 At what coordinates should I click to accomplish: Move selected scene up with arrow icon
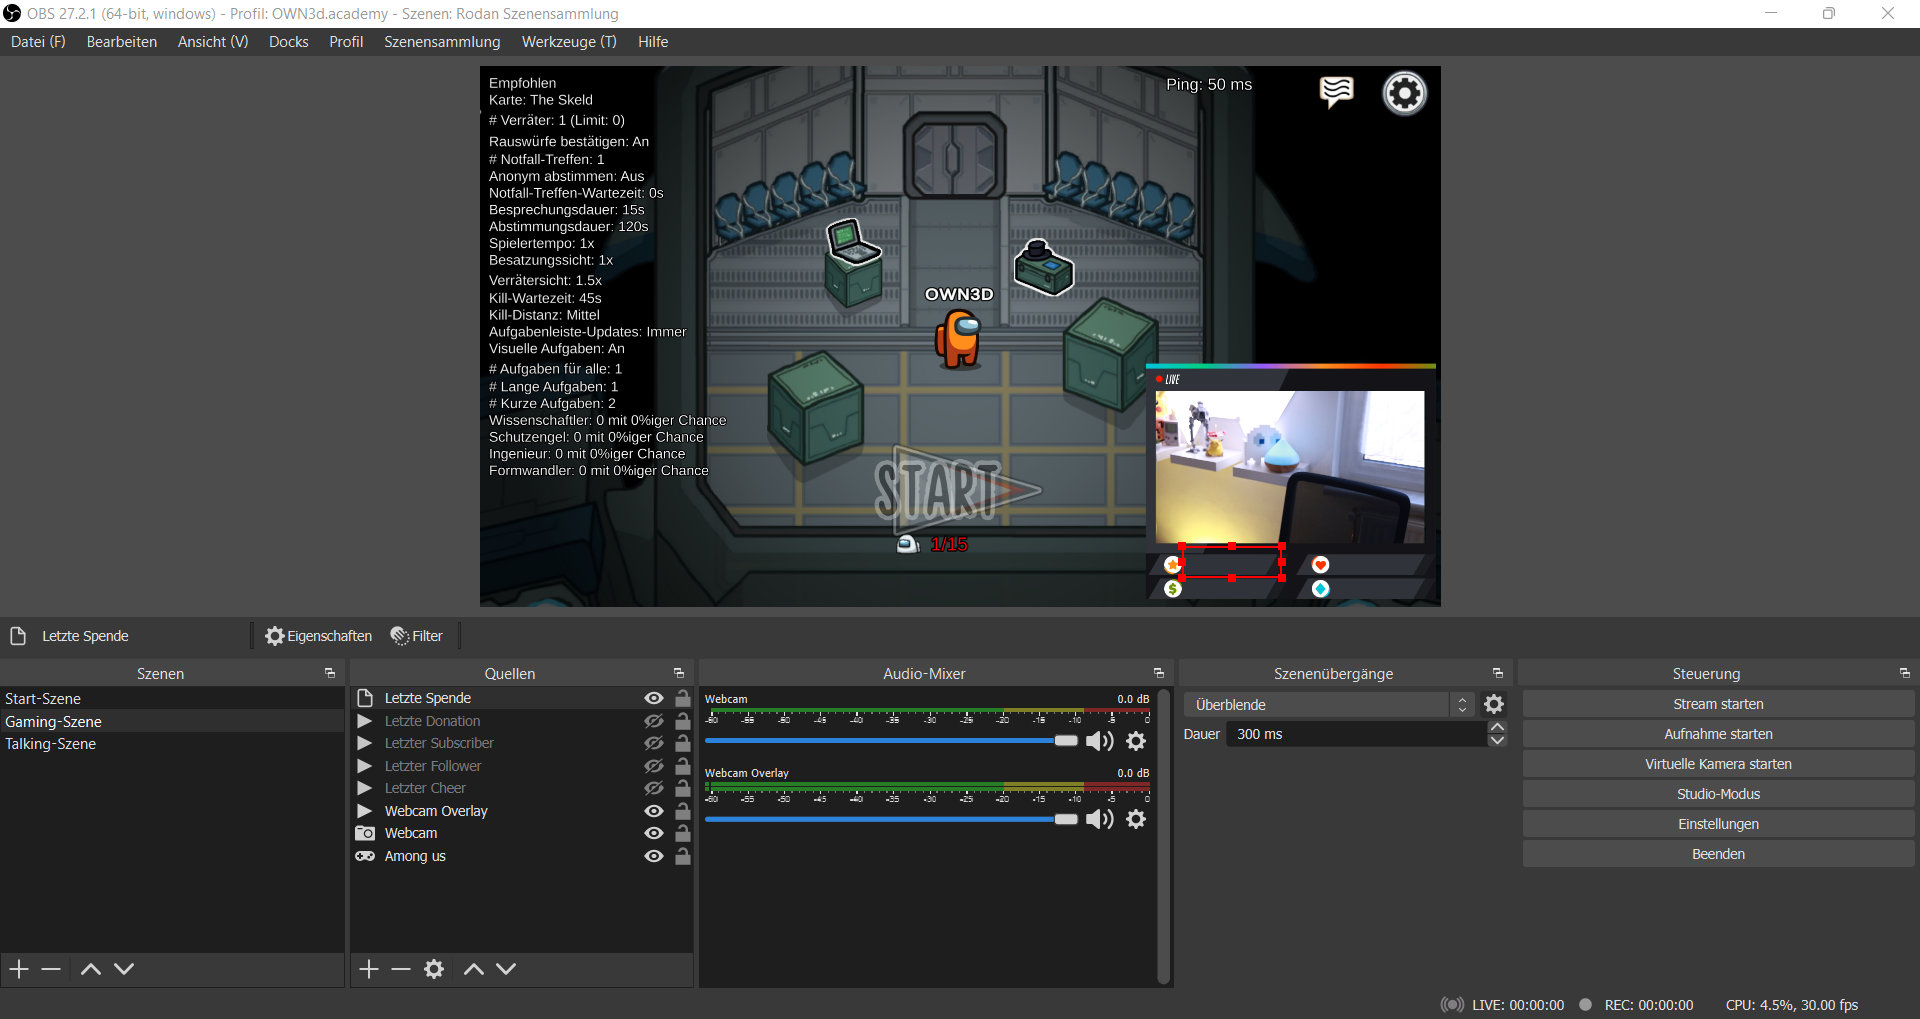(91, 969)
